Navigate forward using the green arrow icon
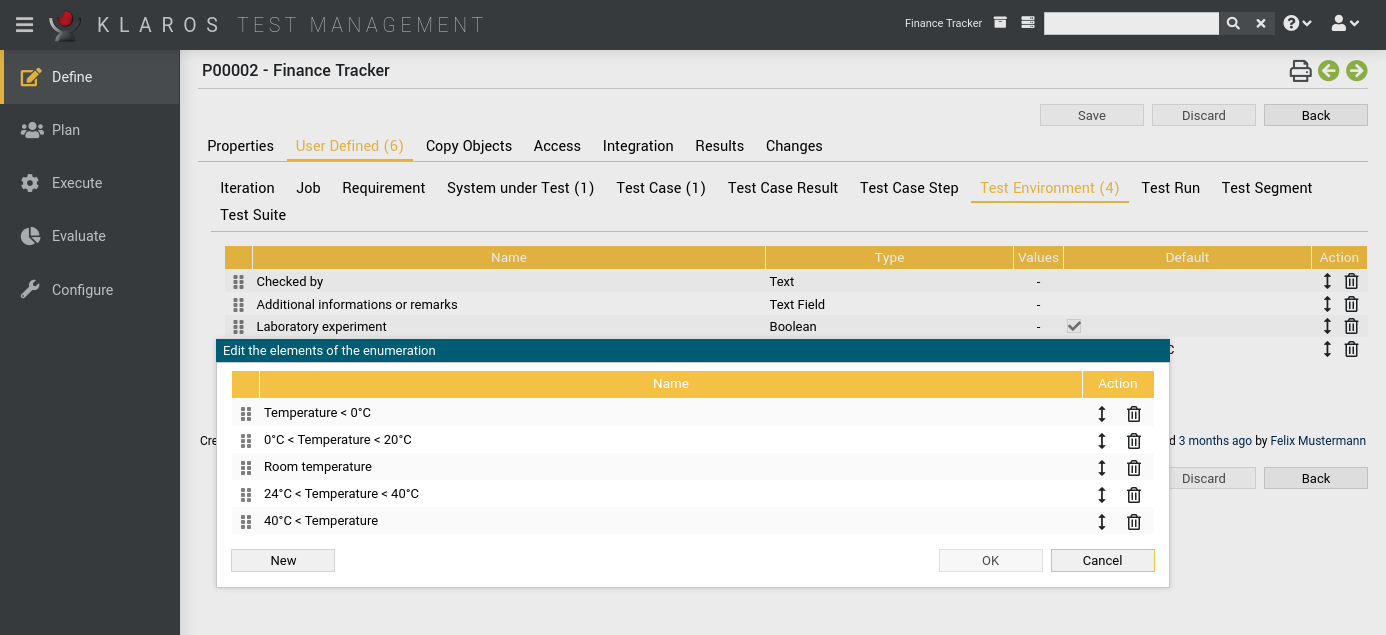The image size is (1386, 635). (1356, 71)
